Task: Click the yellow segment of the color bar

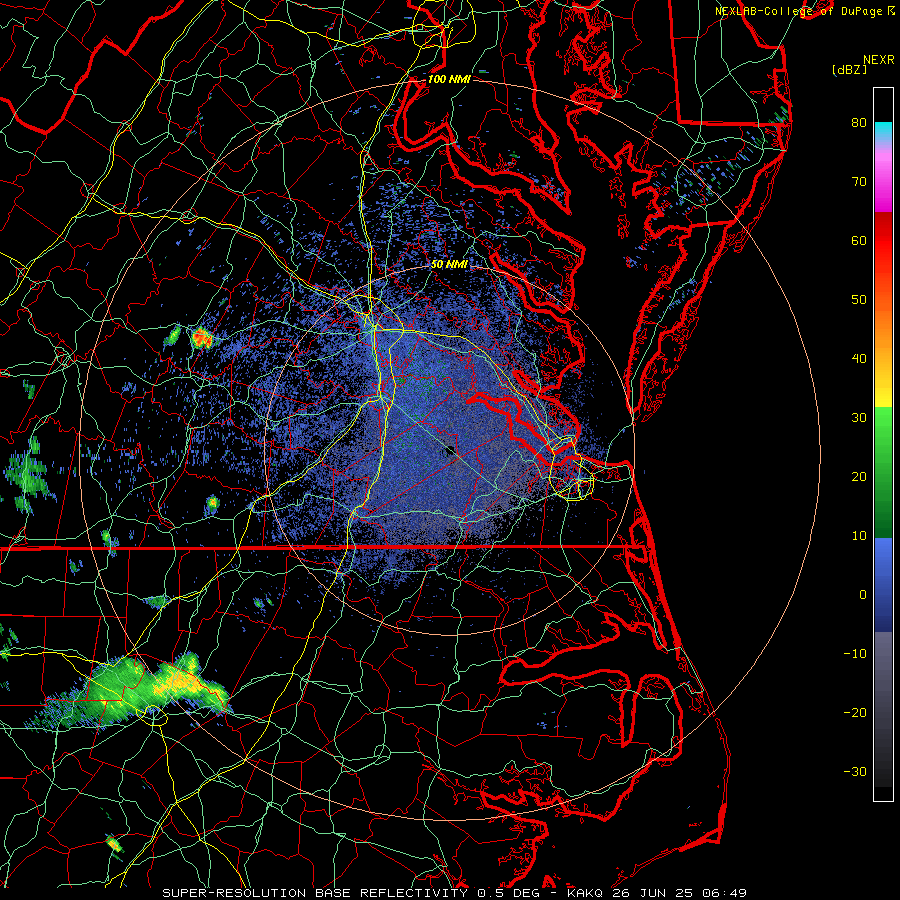Action: coord(883,395)
